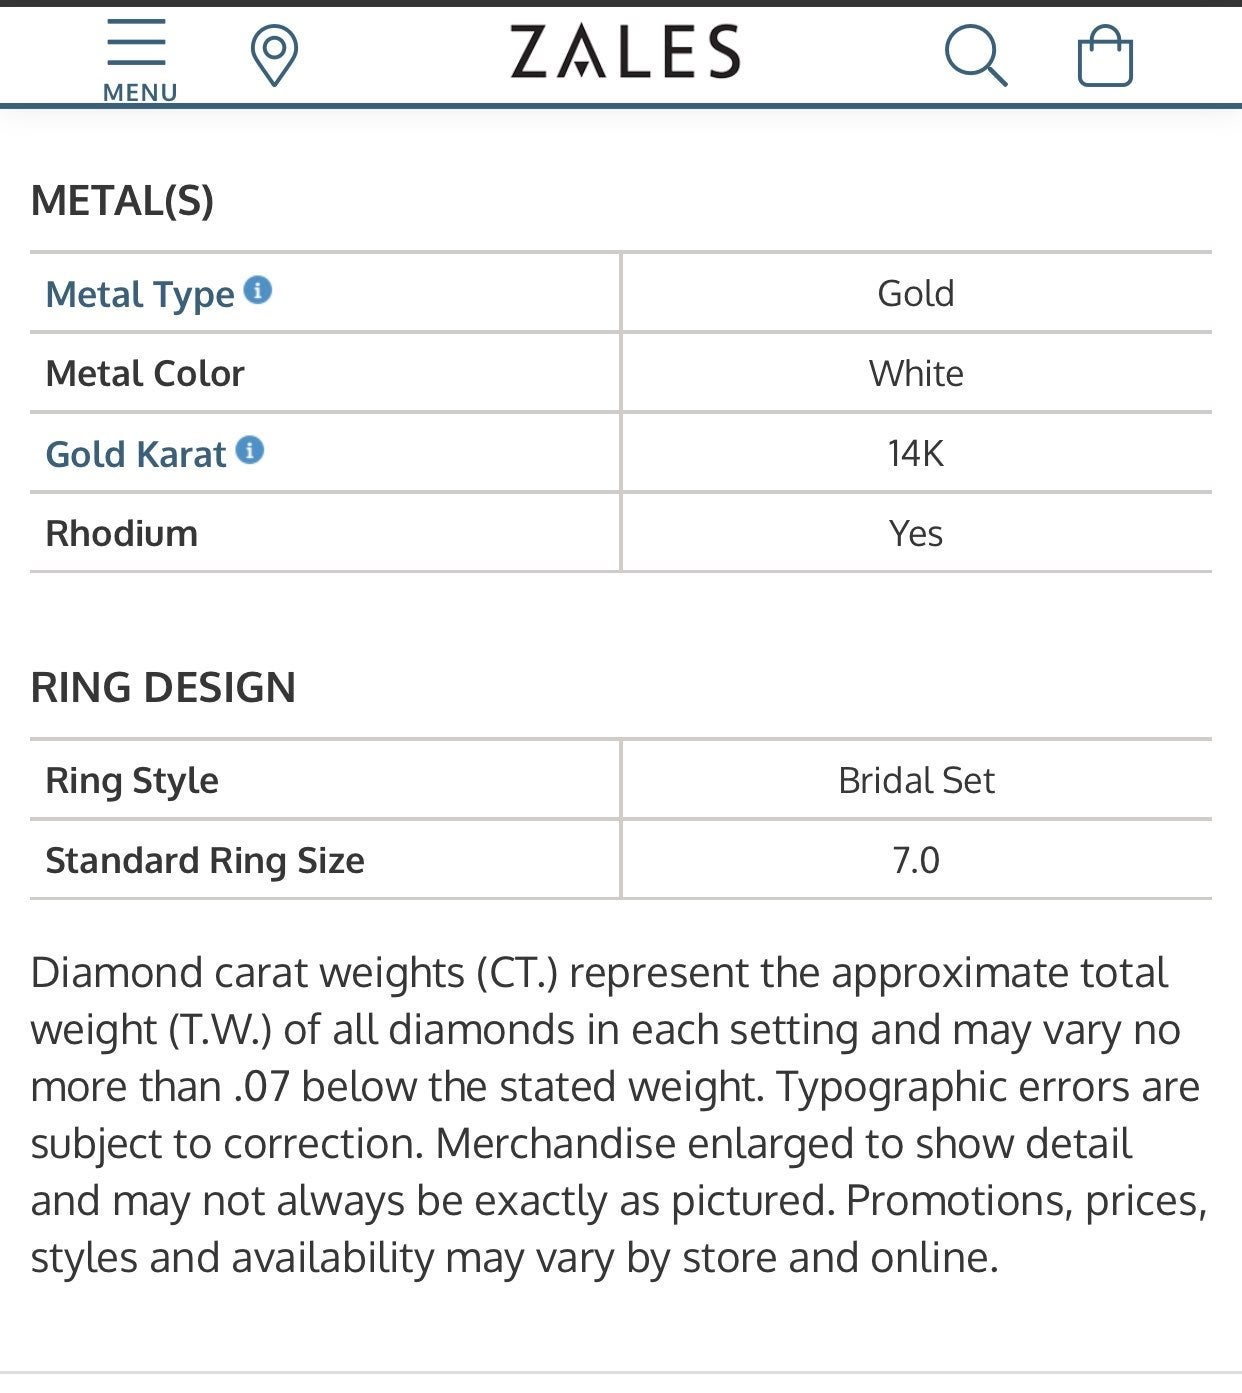Open the Metal Type link
The height and width of the screenshot is (1393, 1242).
tap(140, 294)
